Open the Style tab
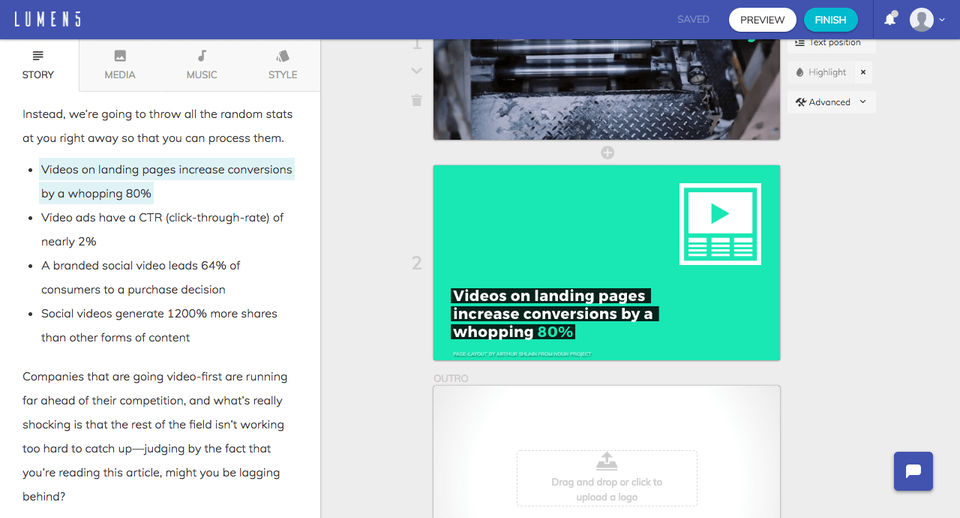This screenshot has height=518, width=960. point(282,65)
